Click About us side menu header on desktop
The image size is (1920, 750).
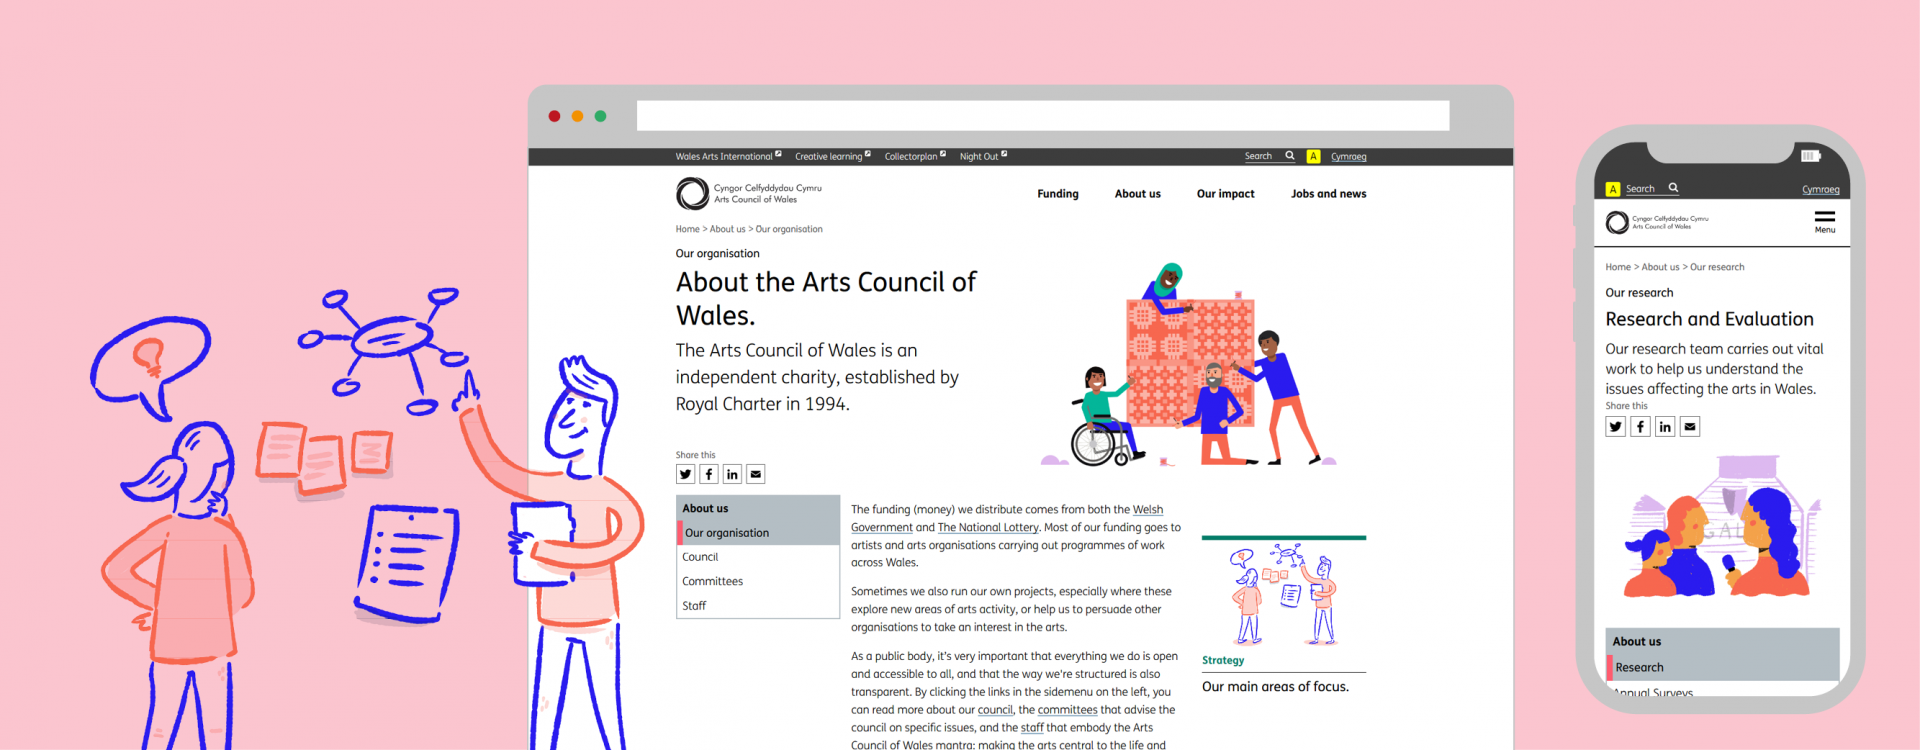pyautogui.click(x=758, y=508)
